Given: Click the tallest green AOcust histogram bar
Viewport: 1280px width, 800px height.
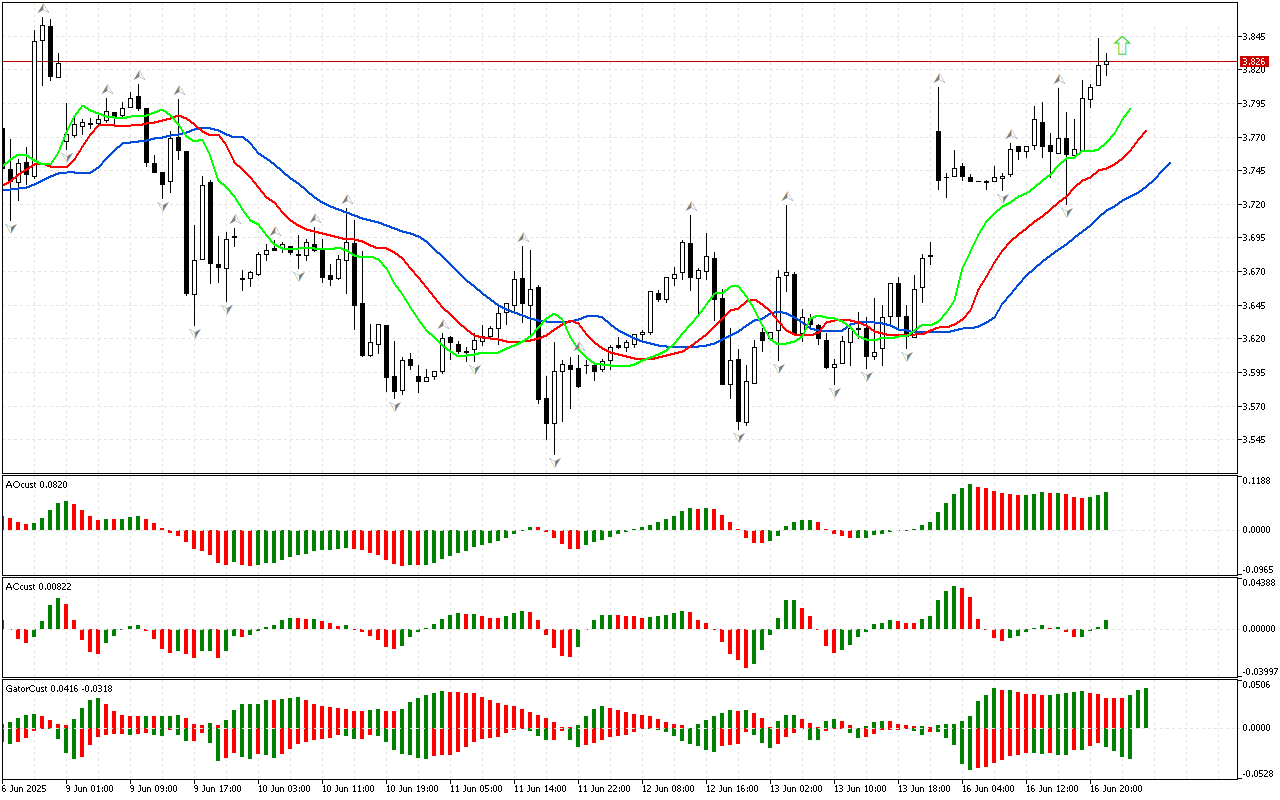Looking at the screenshot, I should click(x=969, y=507).
